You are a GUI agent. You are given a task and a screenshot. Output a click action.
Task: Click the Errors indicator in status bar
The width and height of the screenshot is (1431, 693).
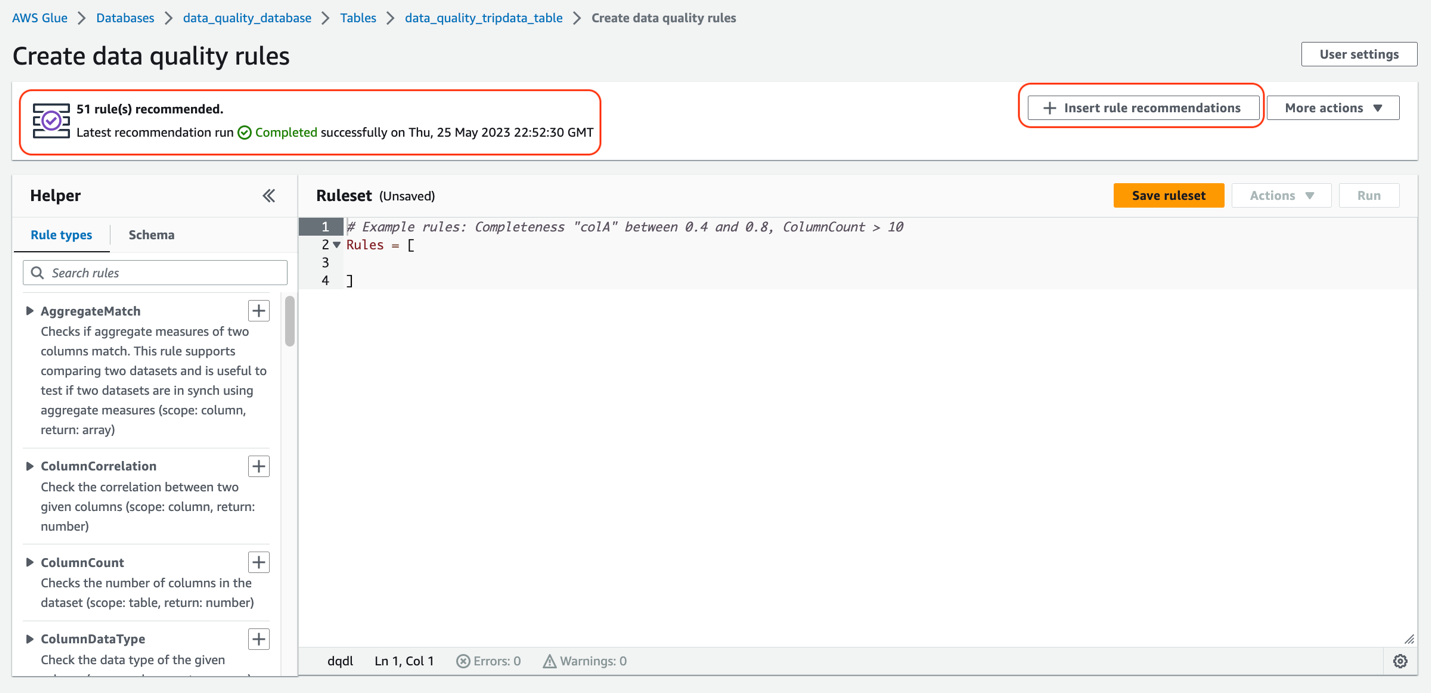[x=489, y=661]
